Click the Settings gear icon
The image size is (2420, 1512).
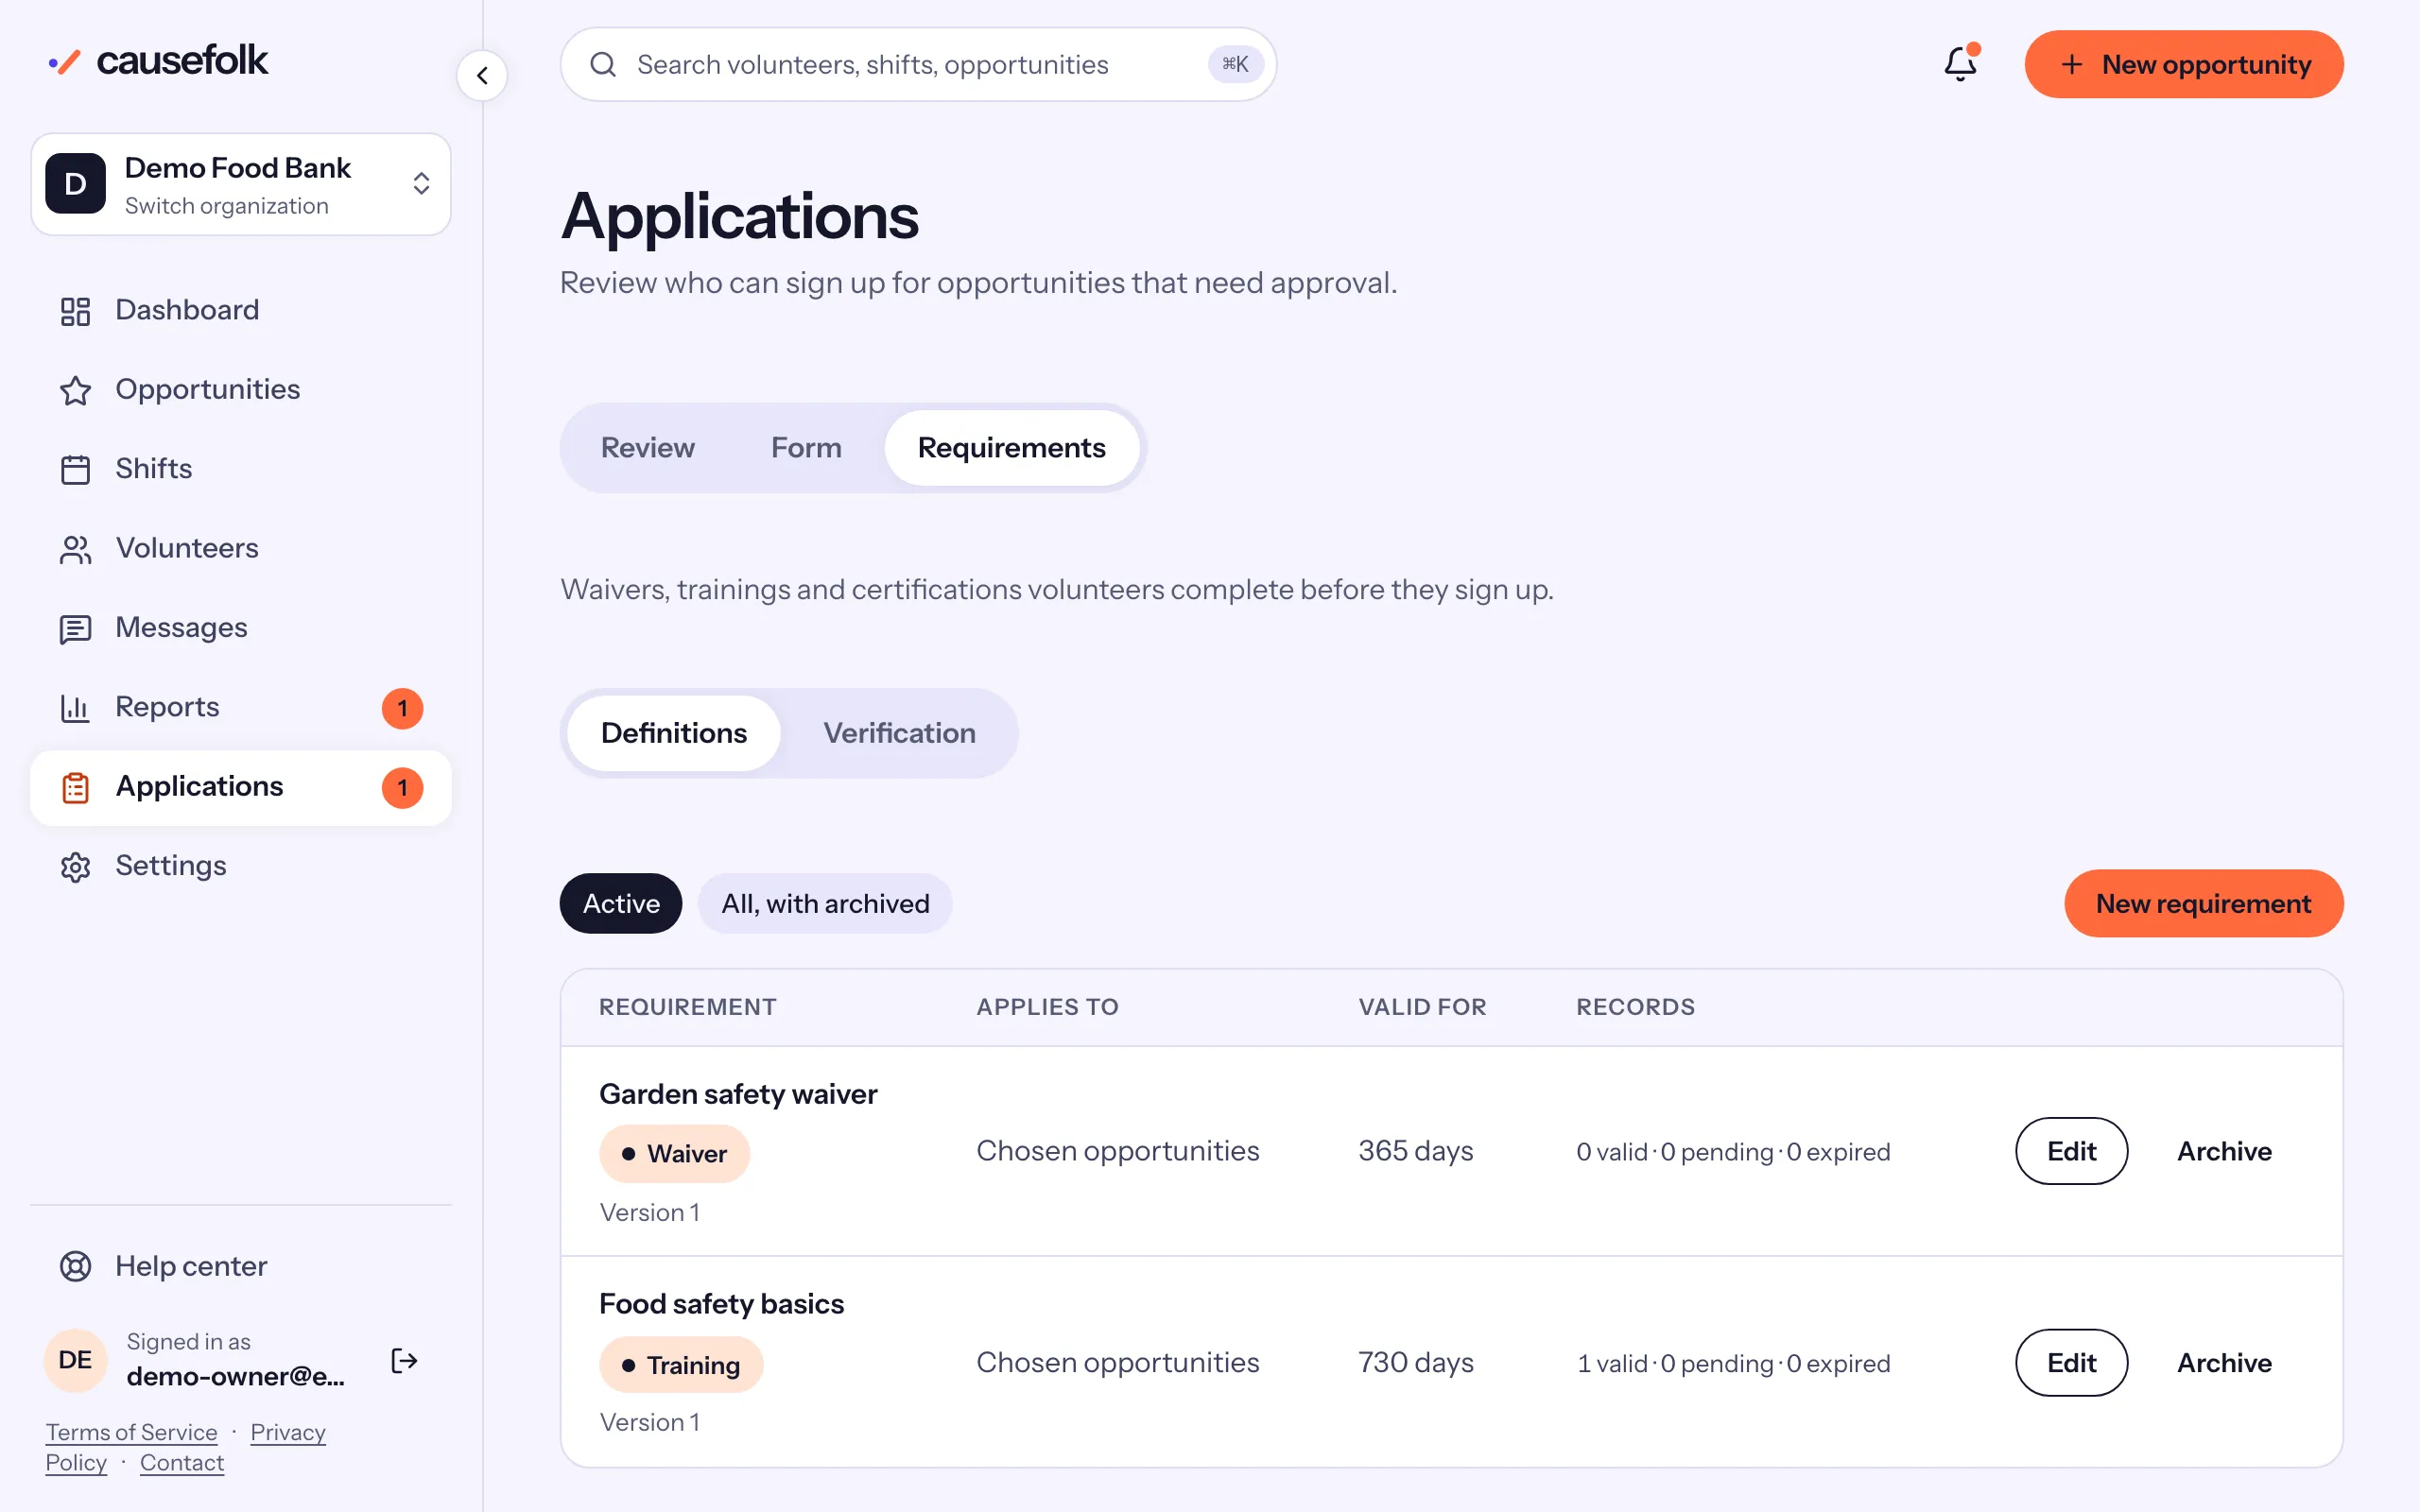[x=75, y=866]
